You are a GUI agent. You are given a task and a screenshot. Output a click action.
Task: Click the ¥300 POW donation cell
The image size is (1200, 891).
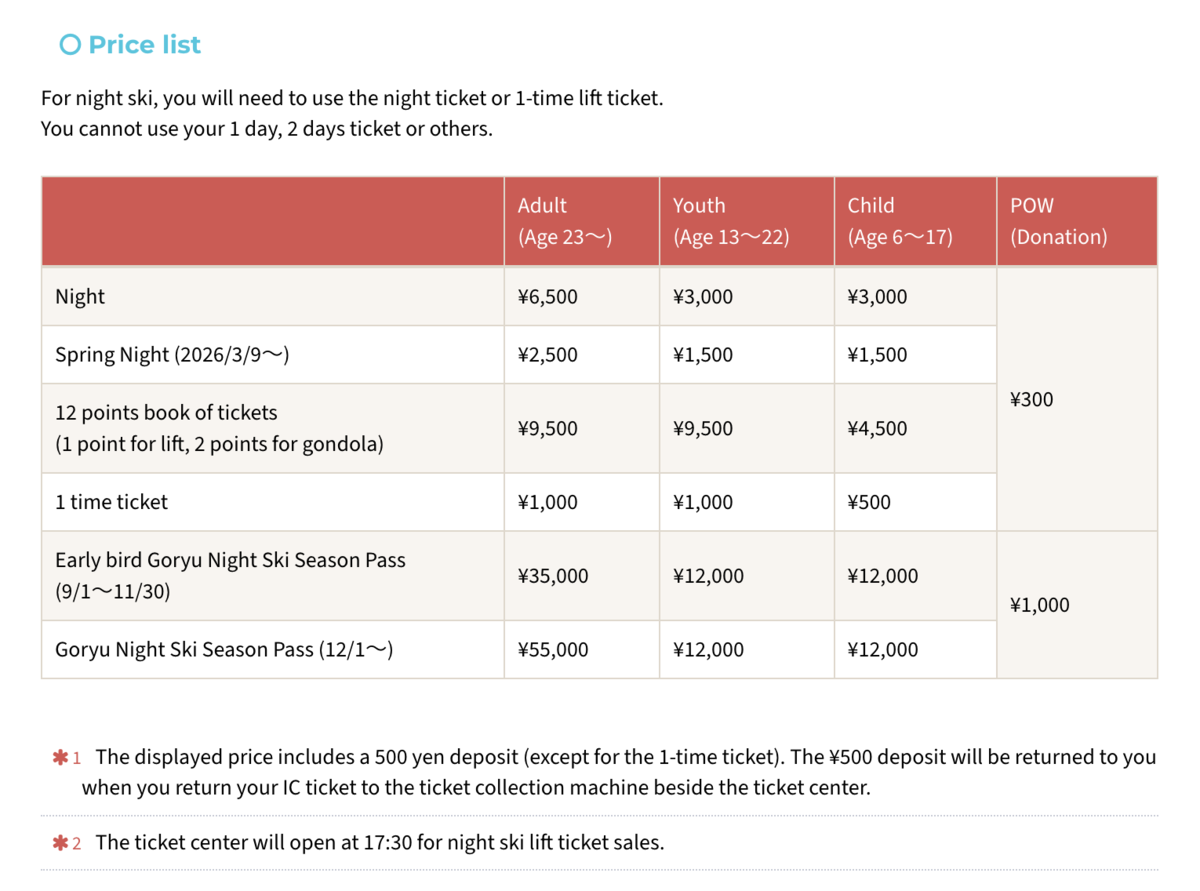click(1032, 400)
